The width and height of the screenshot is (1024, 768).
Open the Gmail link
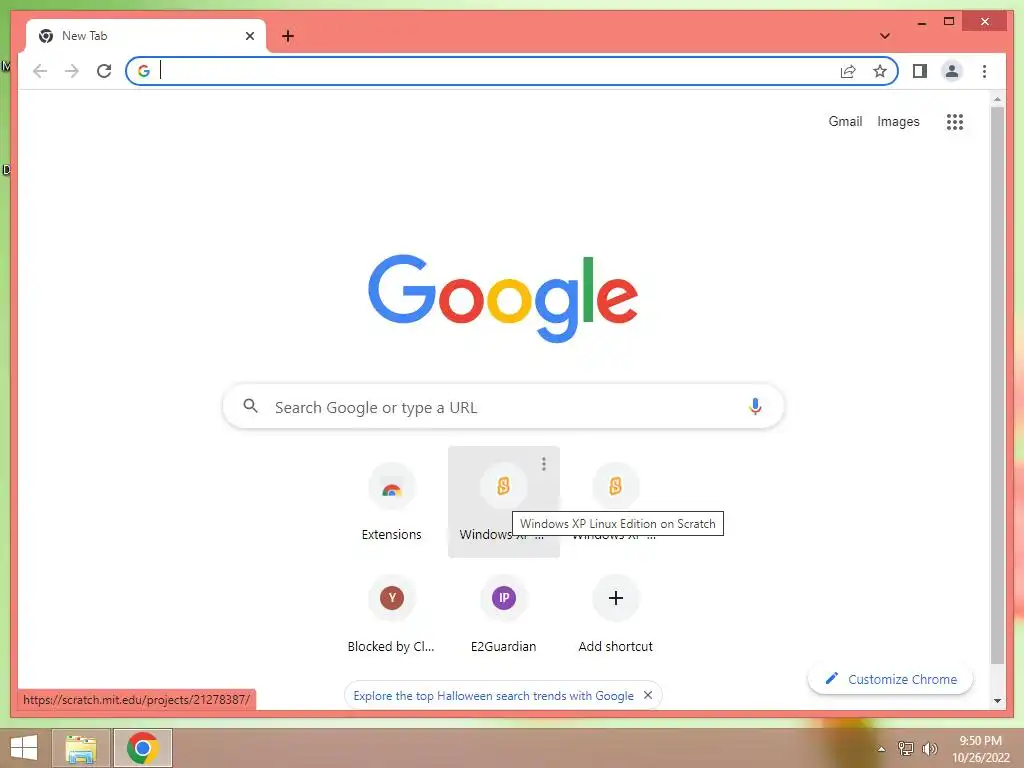[845, 121]
